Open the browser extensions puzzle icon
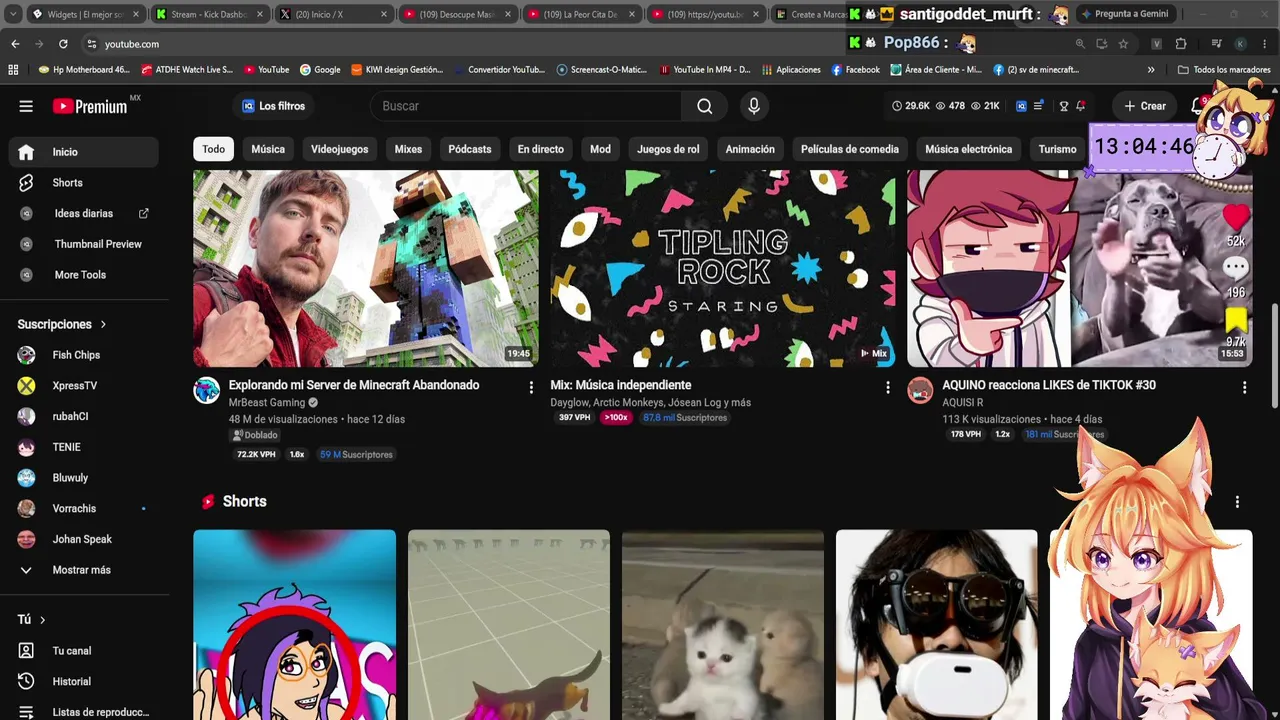The image size is (1280, 720). (1181, 44)
